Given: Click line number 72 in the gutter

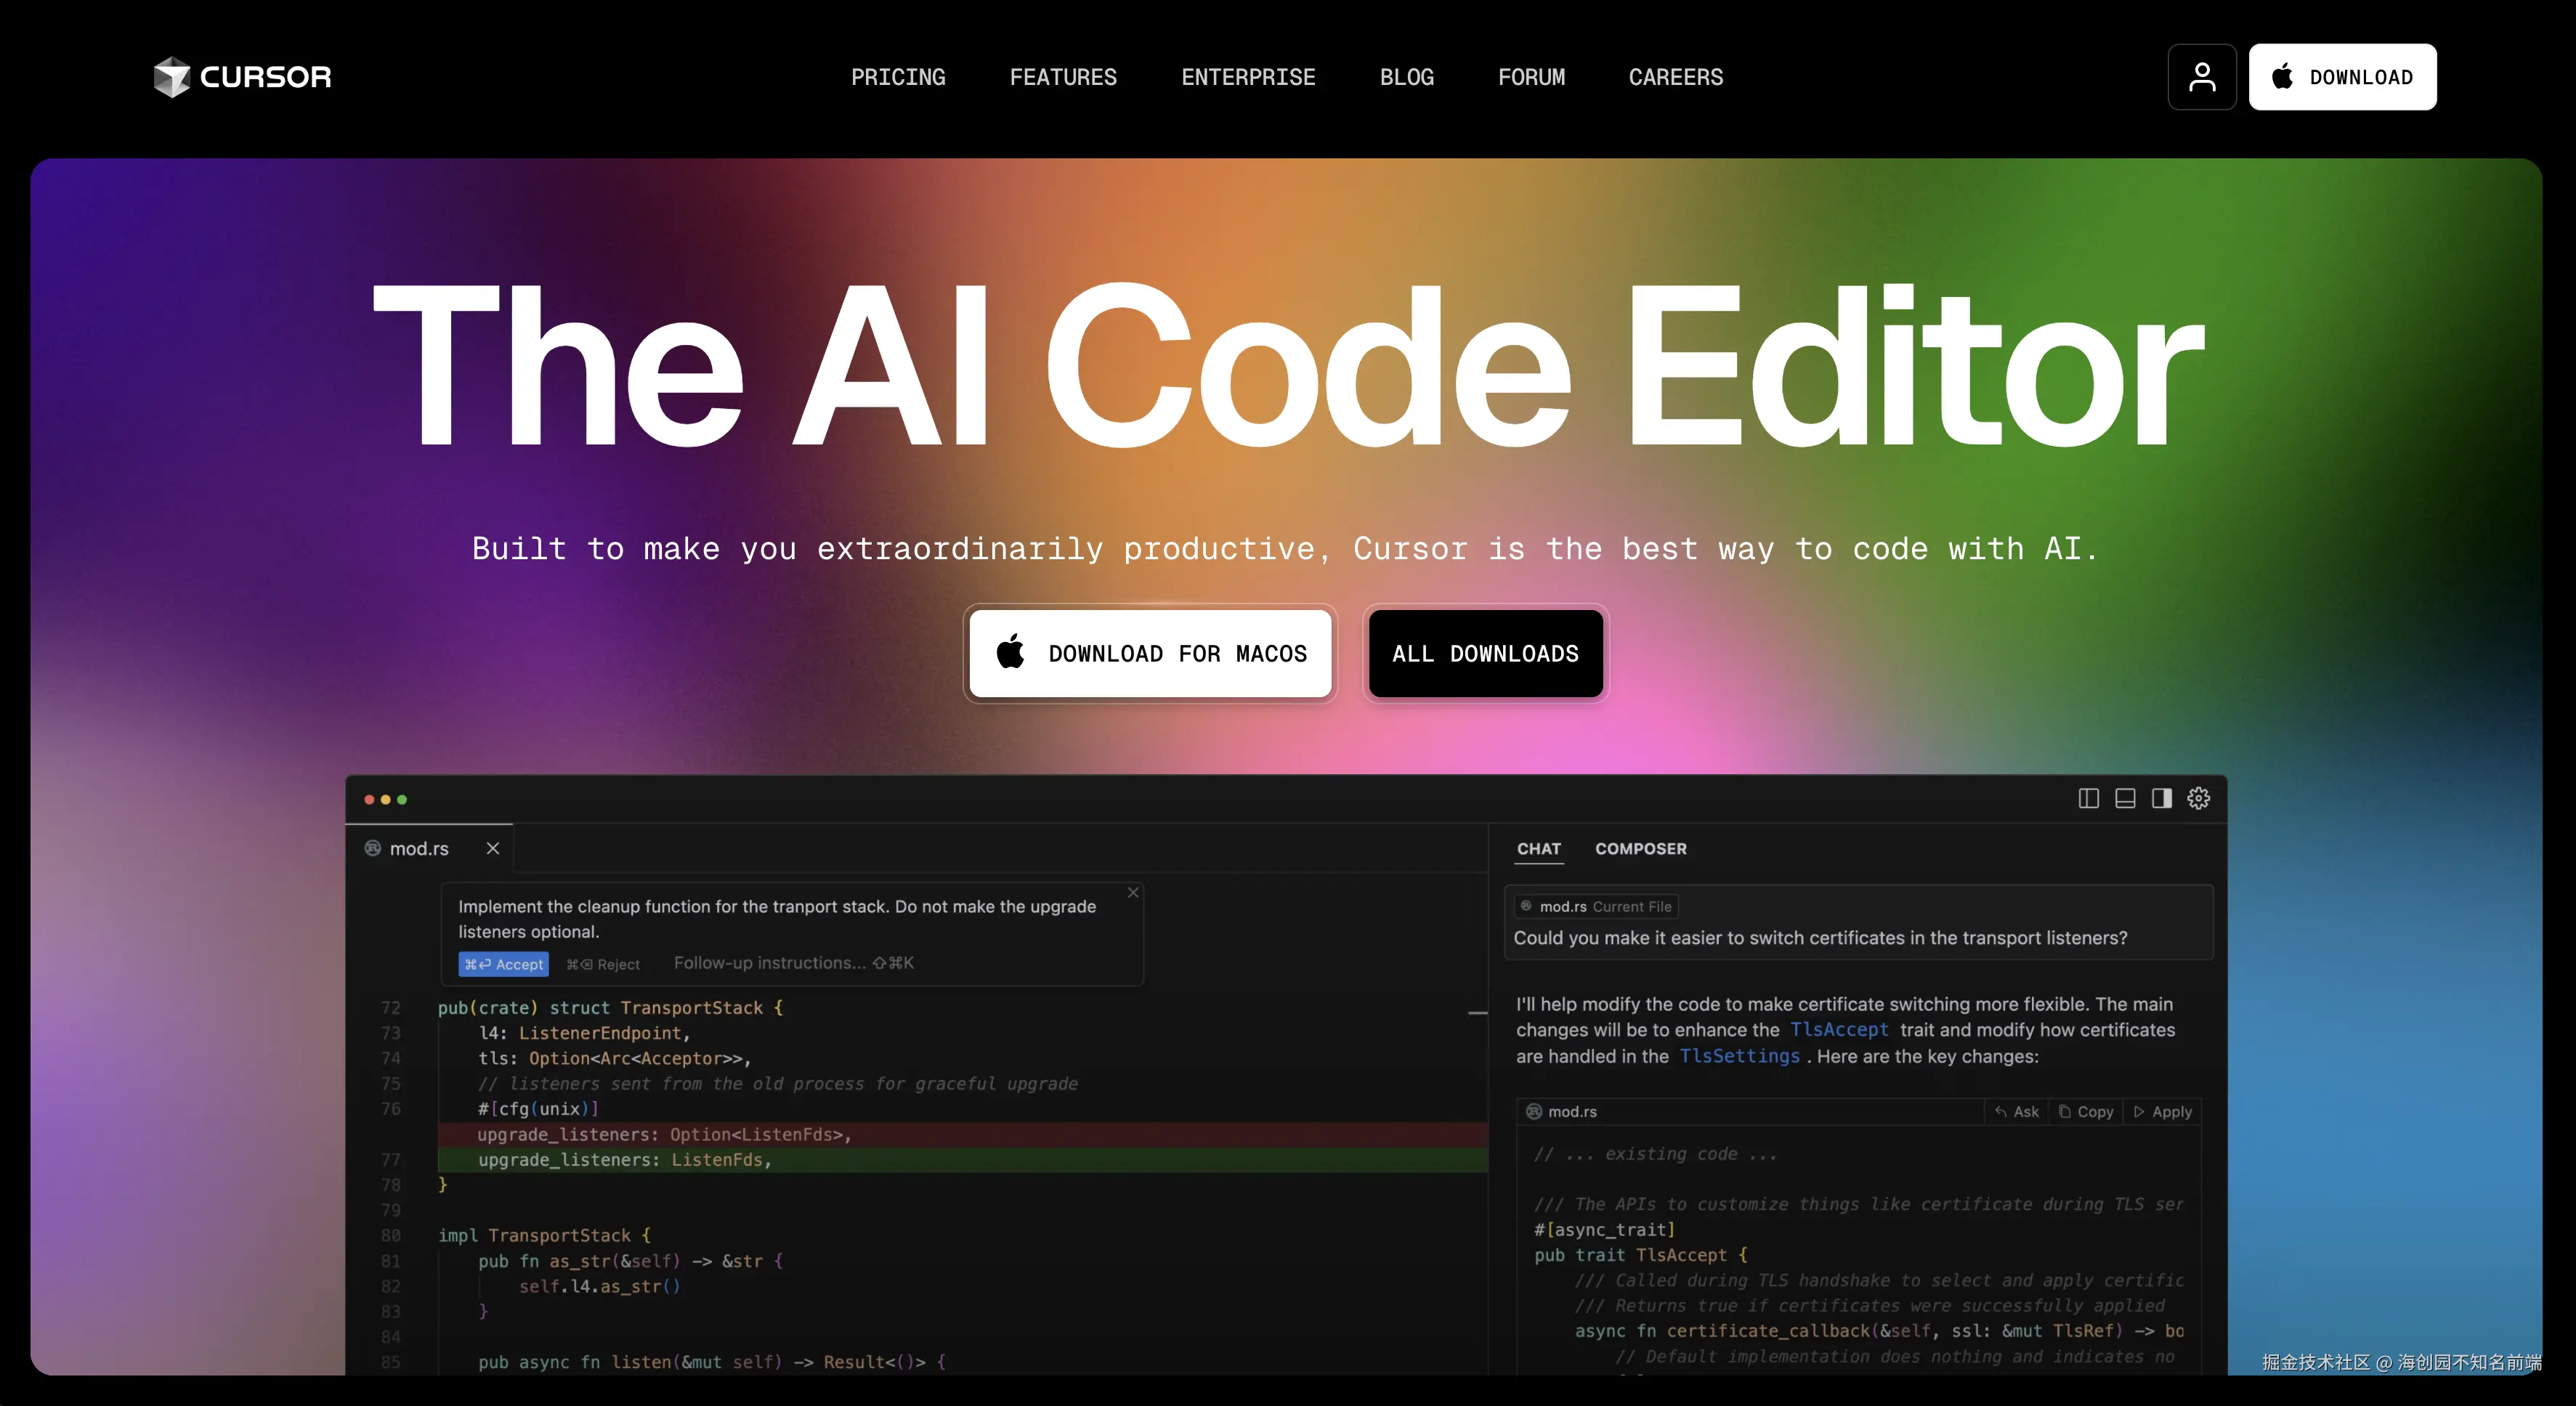Looking at the screenshot, I should tap(390, 1008).
